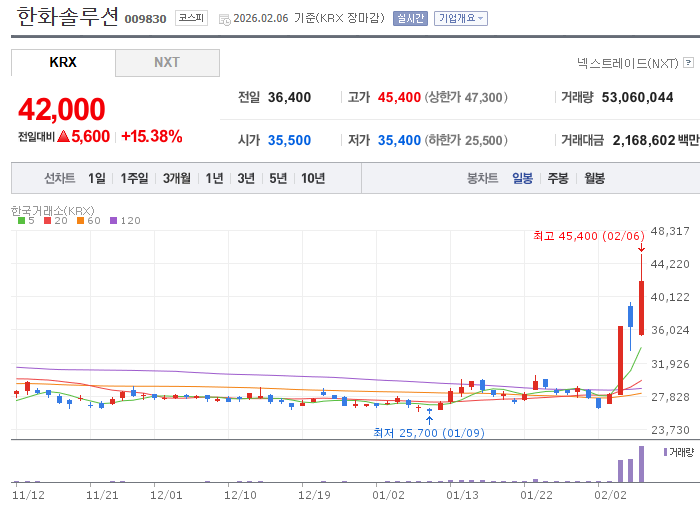This screenshot has height=509, width=700.
Task: Click the 실시간 button
Action: pos(410,18)
